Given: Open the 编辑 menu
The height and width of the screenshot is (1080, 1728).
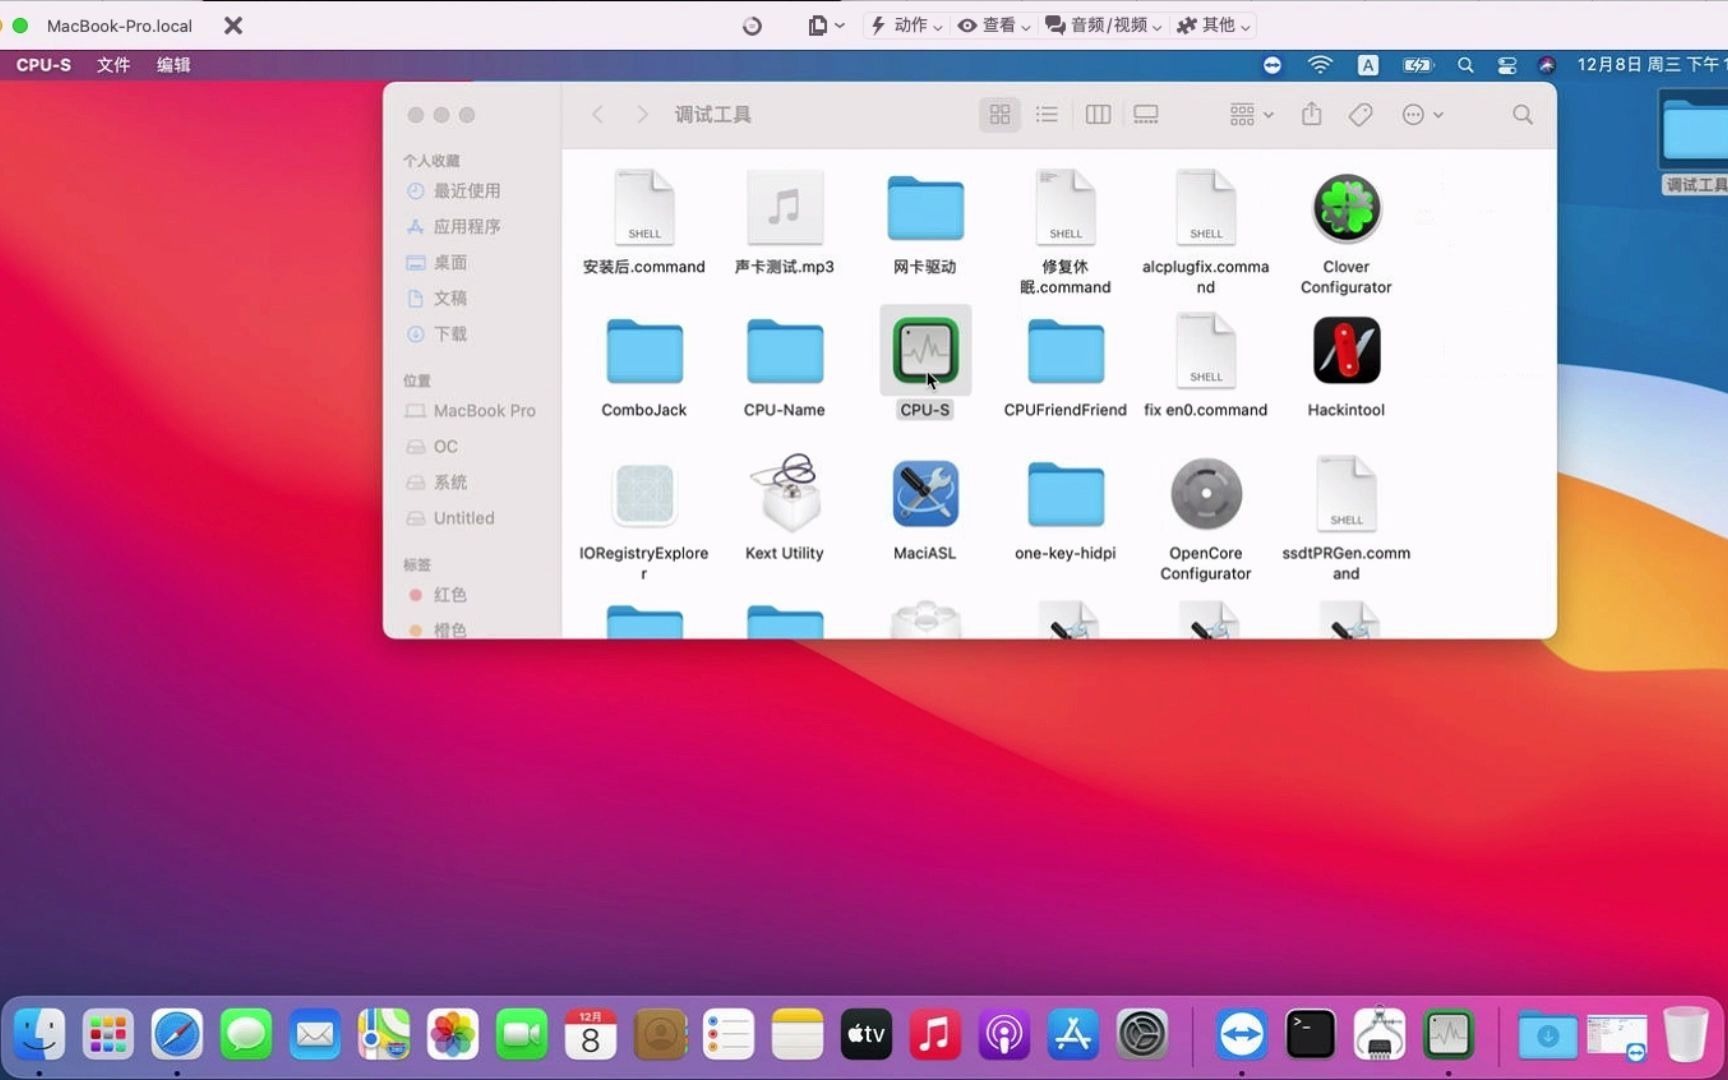Looking at the screenshot, I should click(173, 65).
